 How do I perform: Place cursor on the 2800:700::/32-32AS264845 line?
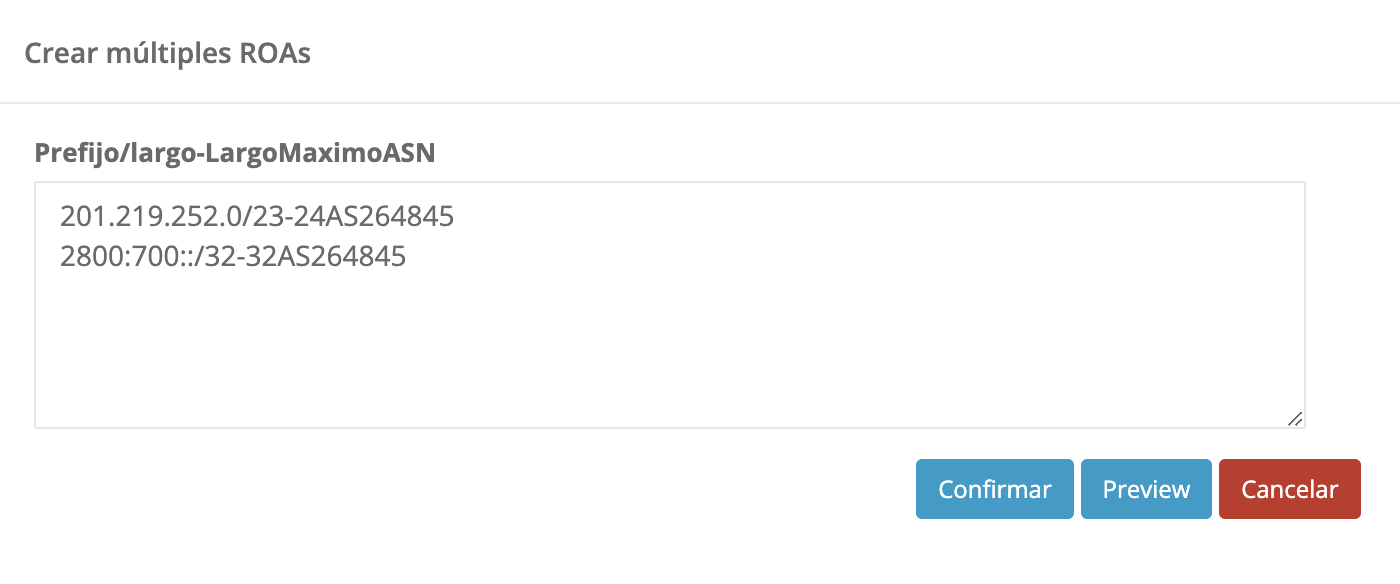point(233,257)
